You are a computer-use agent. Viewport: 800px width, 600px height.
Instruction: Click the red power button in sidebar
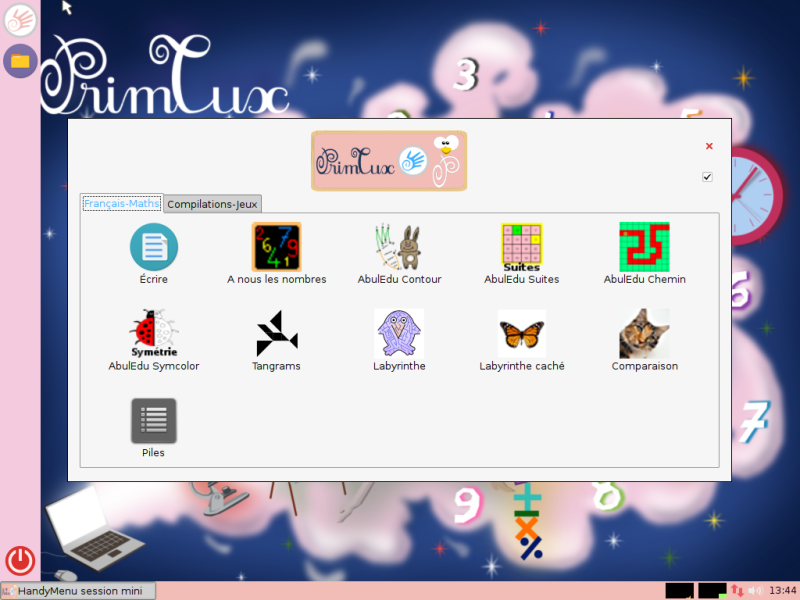coord(20,560)
